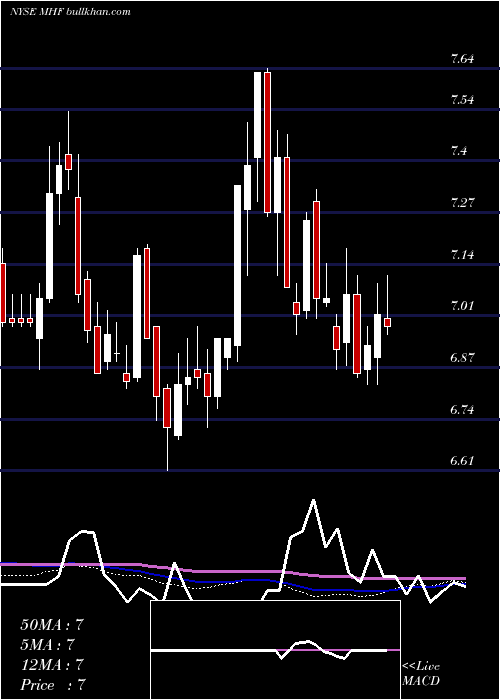Select the 7.54 price axis label

(462, 100)
